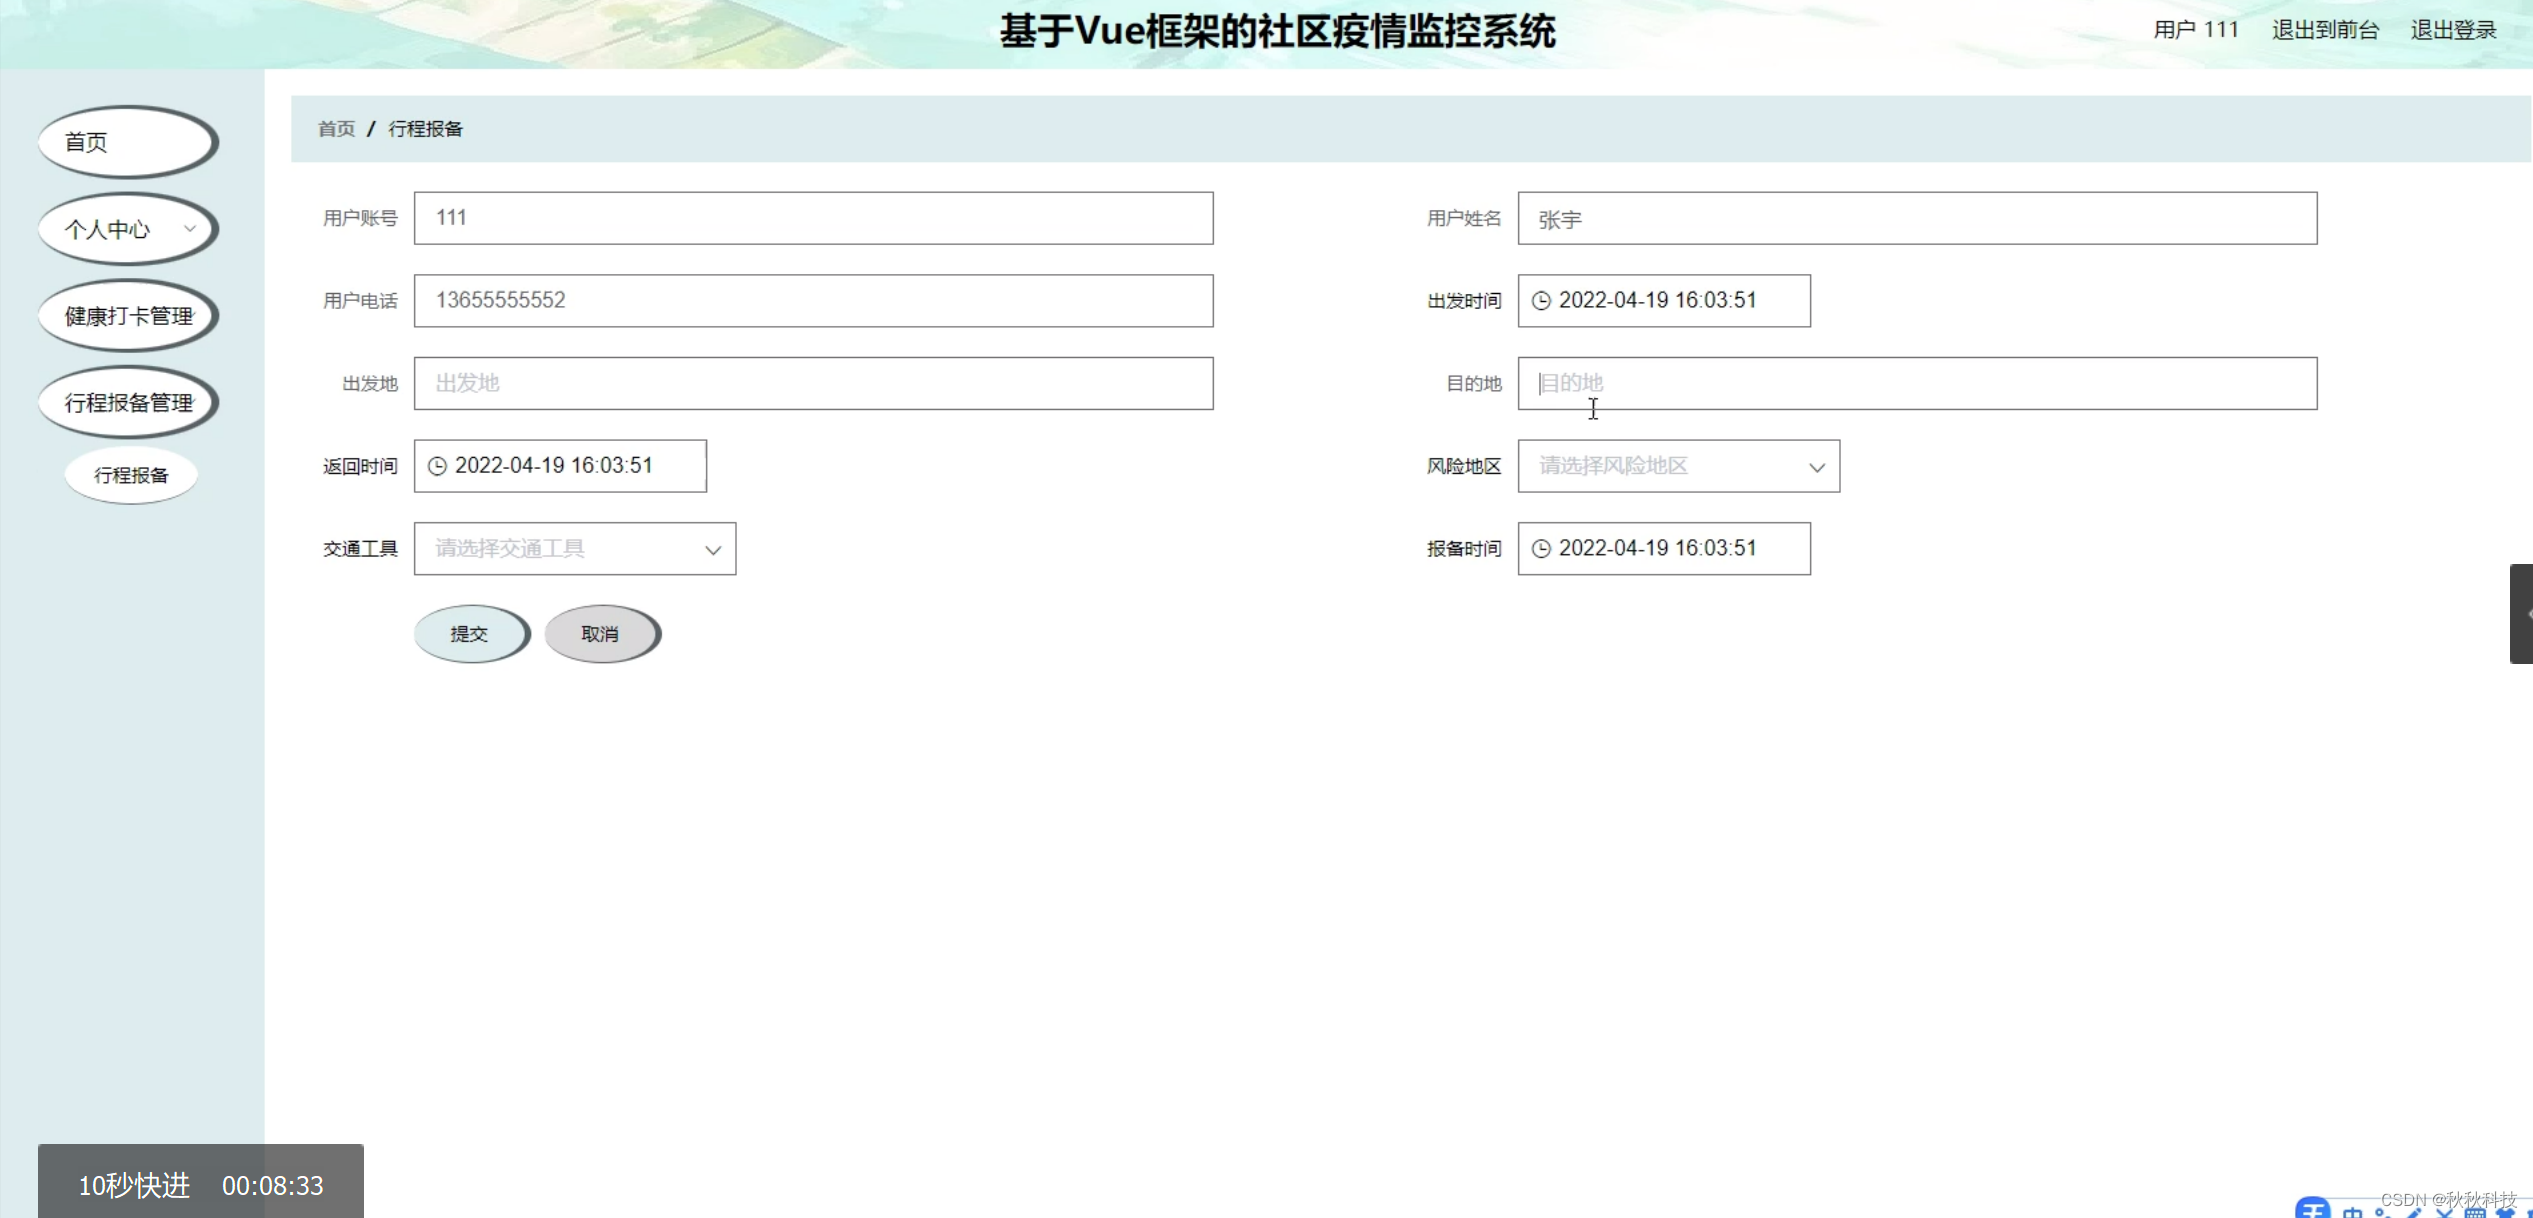Click clock icon in 报备时间 field
2533x1218 pixels.
click(1541, 549)
